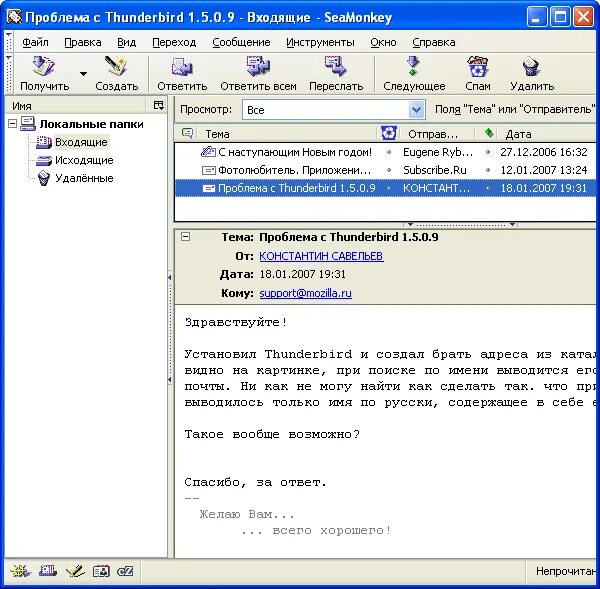Open message Фотолюбитель. Приложени...
This screenshot has height=589, width=600.
[x=294, y=170]
